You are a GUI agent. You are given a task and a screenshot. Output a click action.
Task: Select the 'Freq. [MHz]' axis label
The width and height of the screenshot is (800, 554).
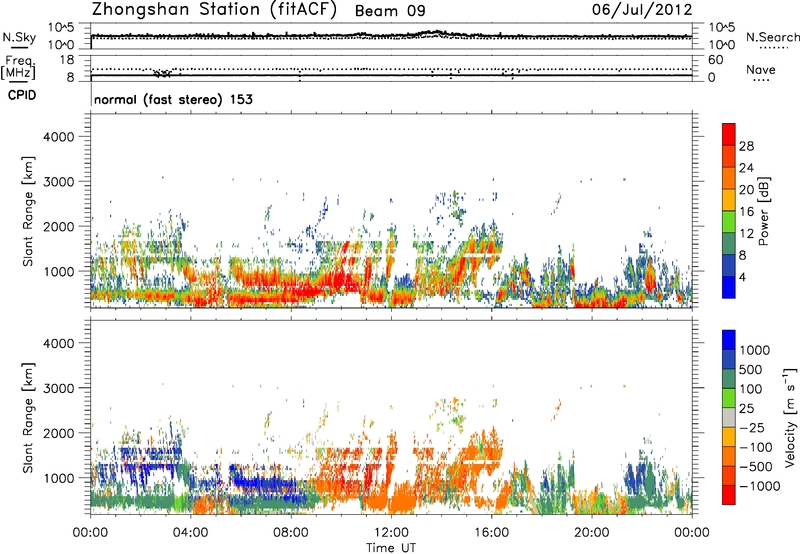pos(18,68)
